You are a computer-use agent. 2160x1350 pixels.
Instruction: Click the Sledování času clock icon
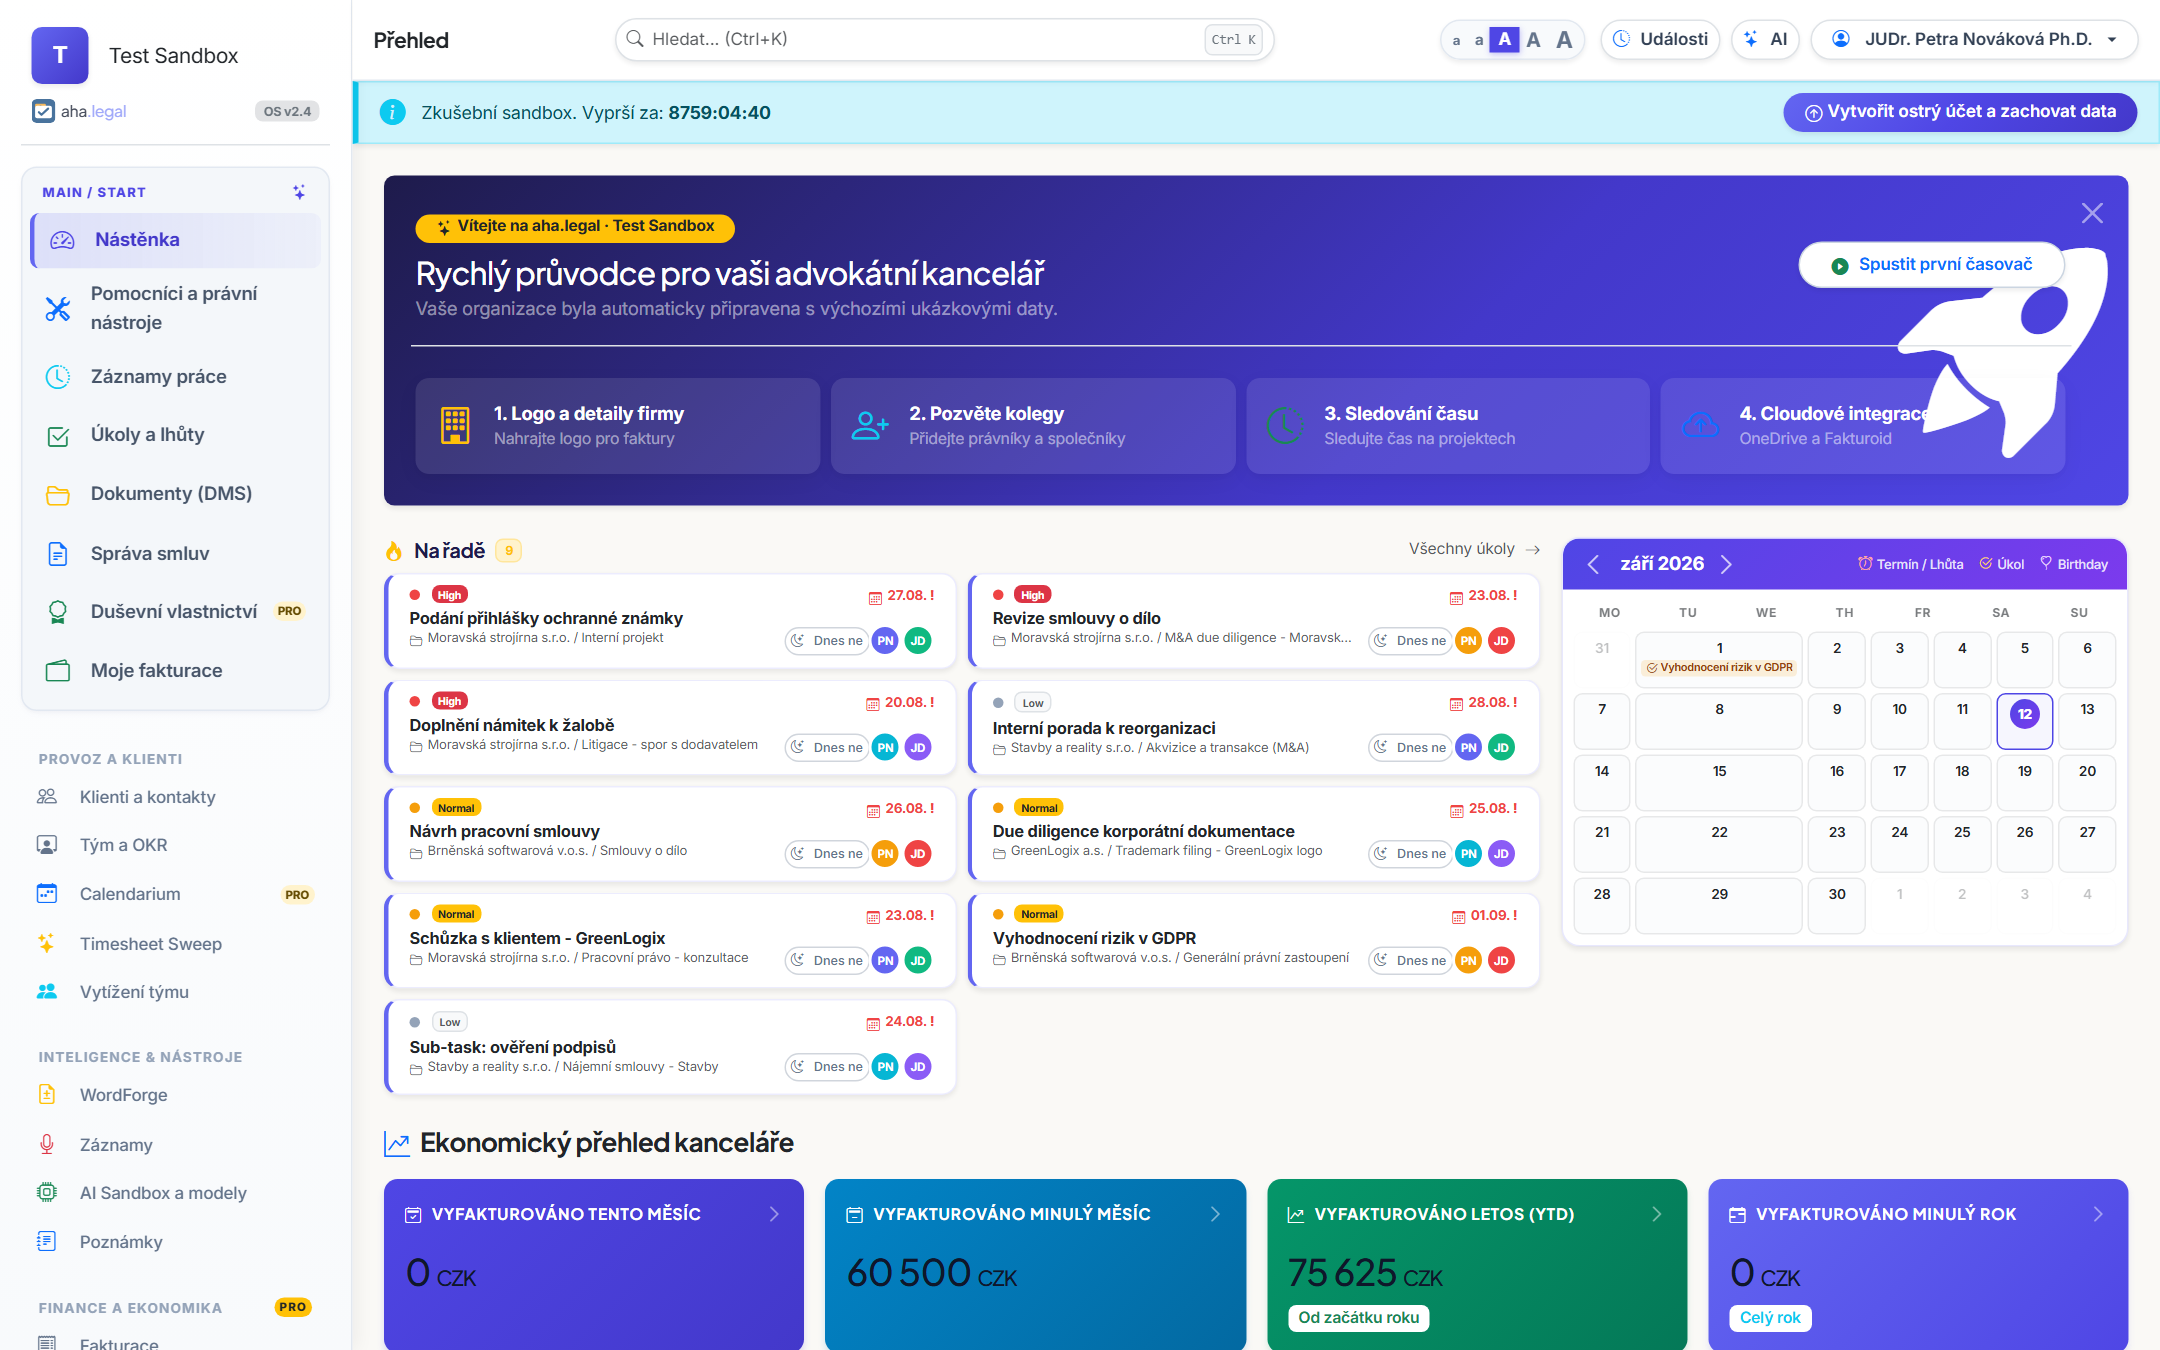(1285, 426)
